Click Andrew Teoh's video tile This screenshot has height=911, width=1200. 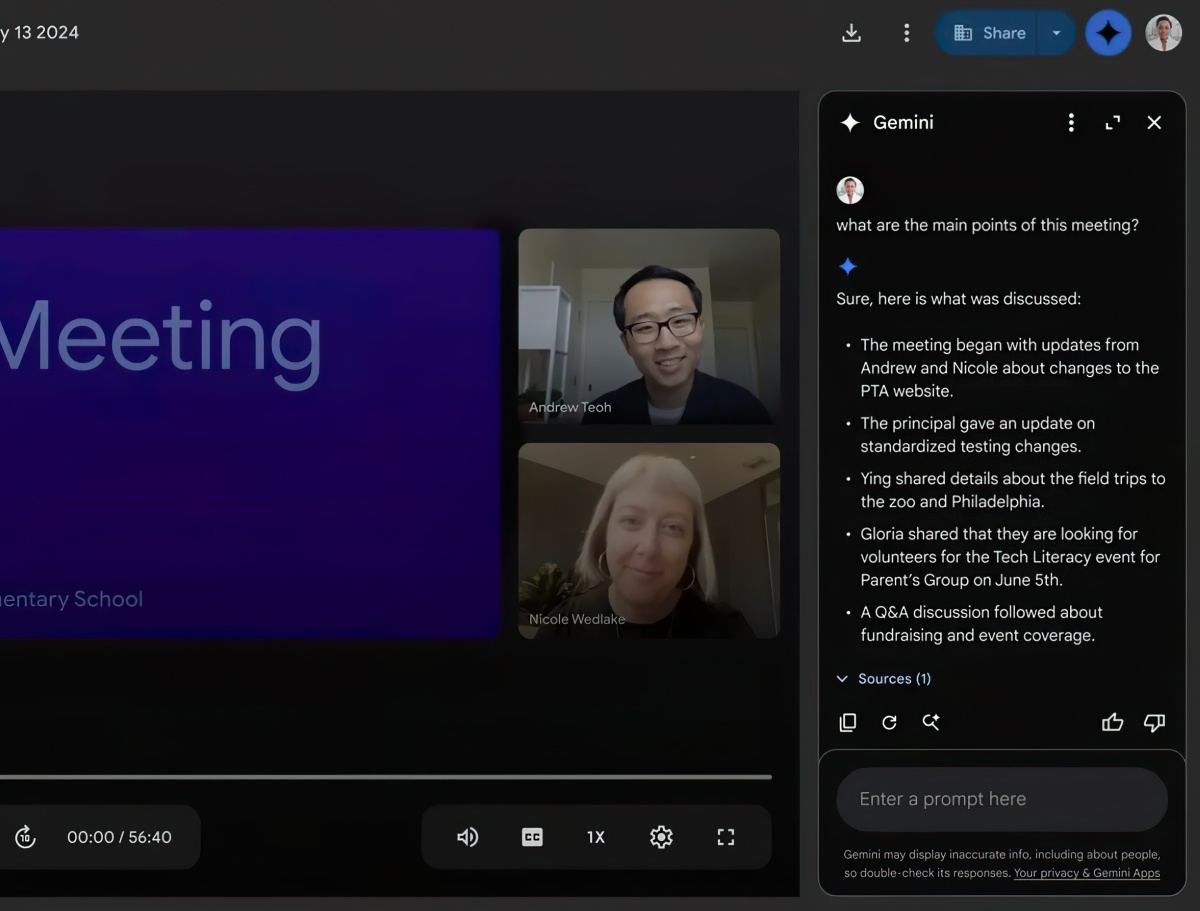649,326
